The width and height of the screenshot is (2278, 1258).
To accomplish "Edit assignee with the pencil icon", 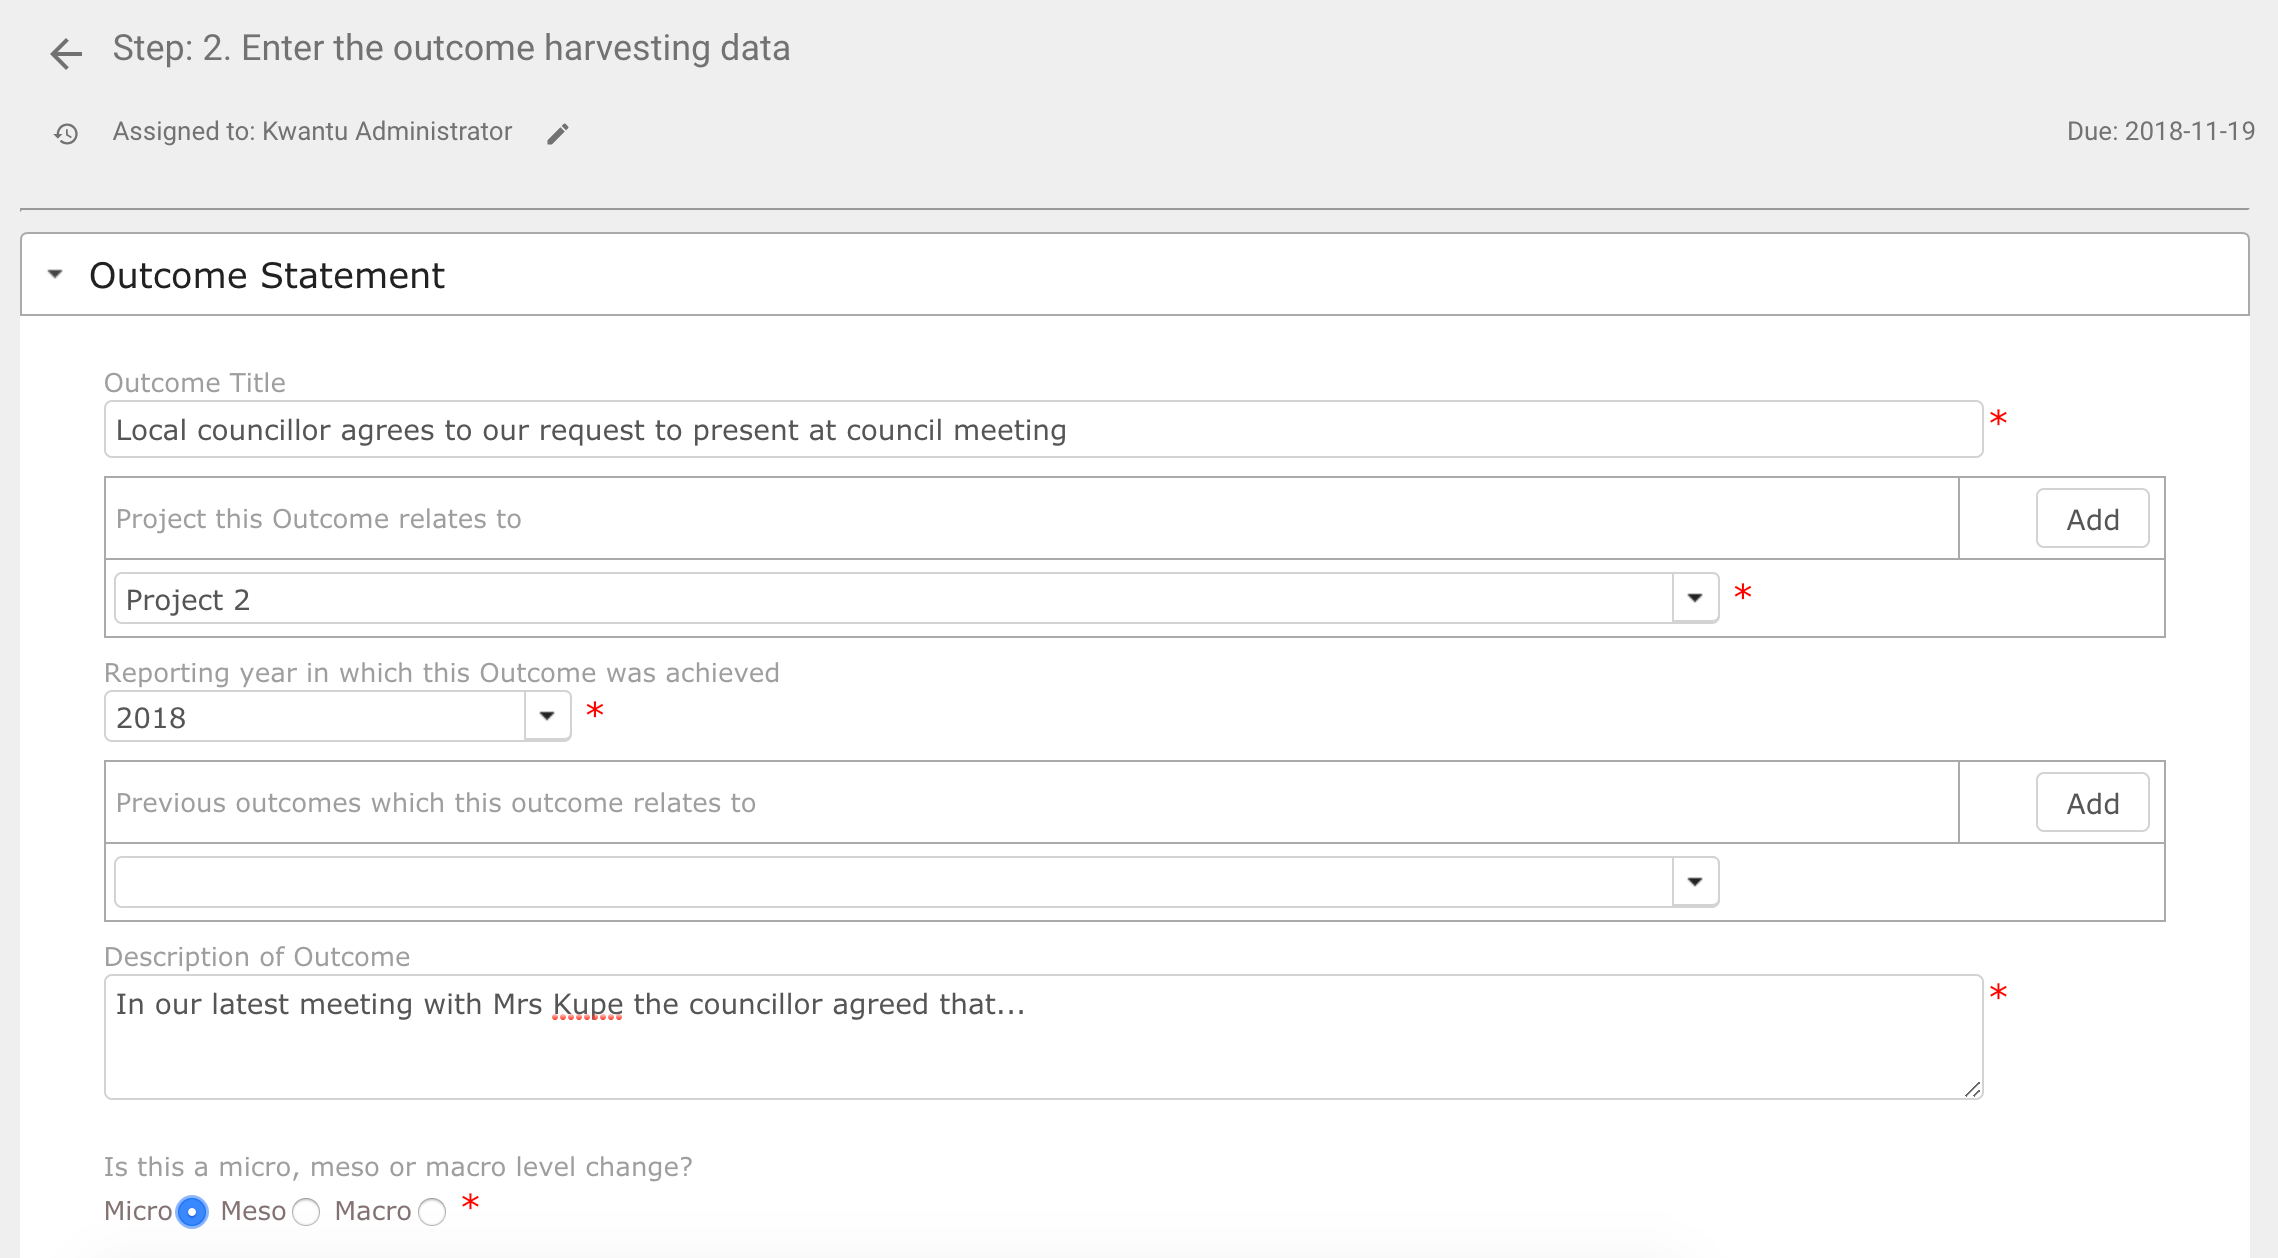I will [558, 134].
